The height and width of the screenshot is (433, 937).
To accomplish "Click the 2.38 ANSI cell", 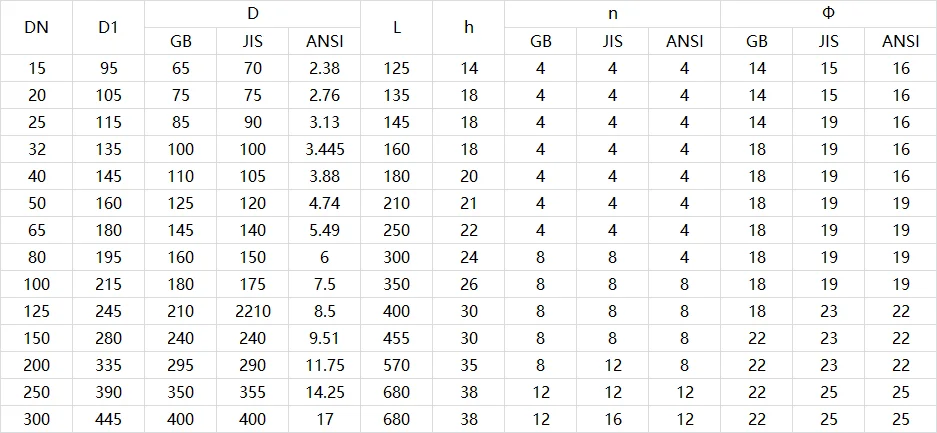I will click(x=325, y=69).
